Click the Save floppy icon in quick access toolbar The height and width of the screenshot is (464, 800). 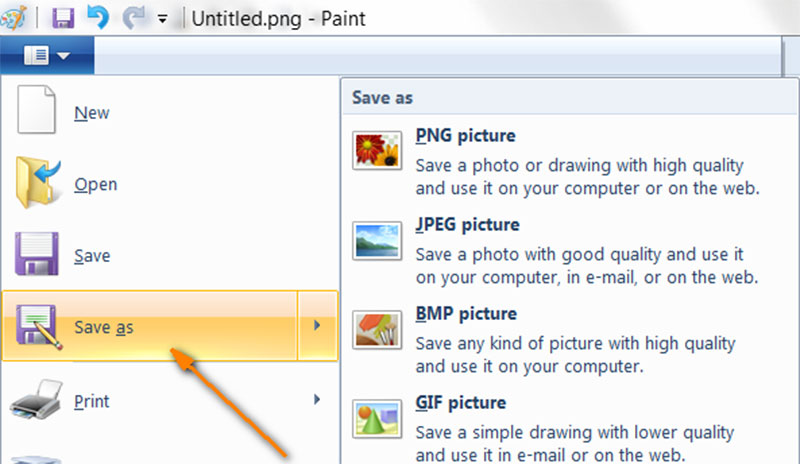click(x=62, y=17)
